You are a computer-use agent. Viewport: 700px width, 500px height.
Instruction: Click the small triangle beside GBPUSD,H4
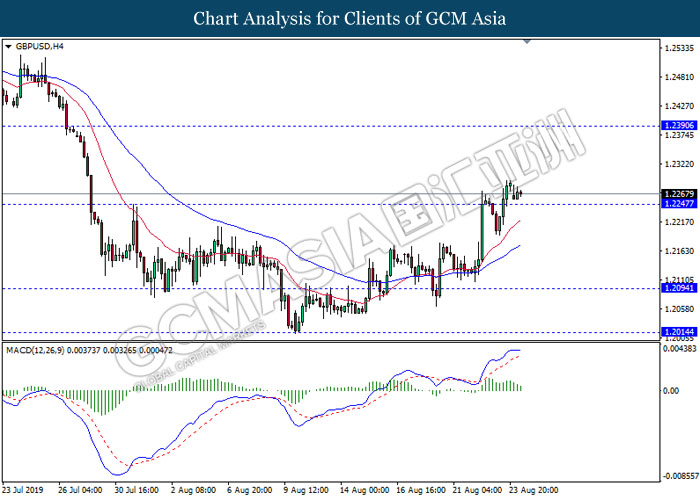[9, 46]
